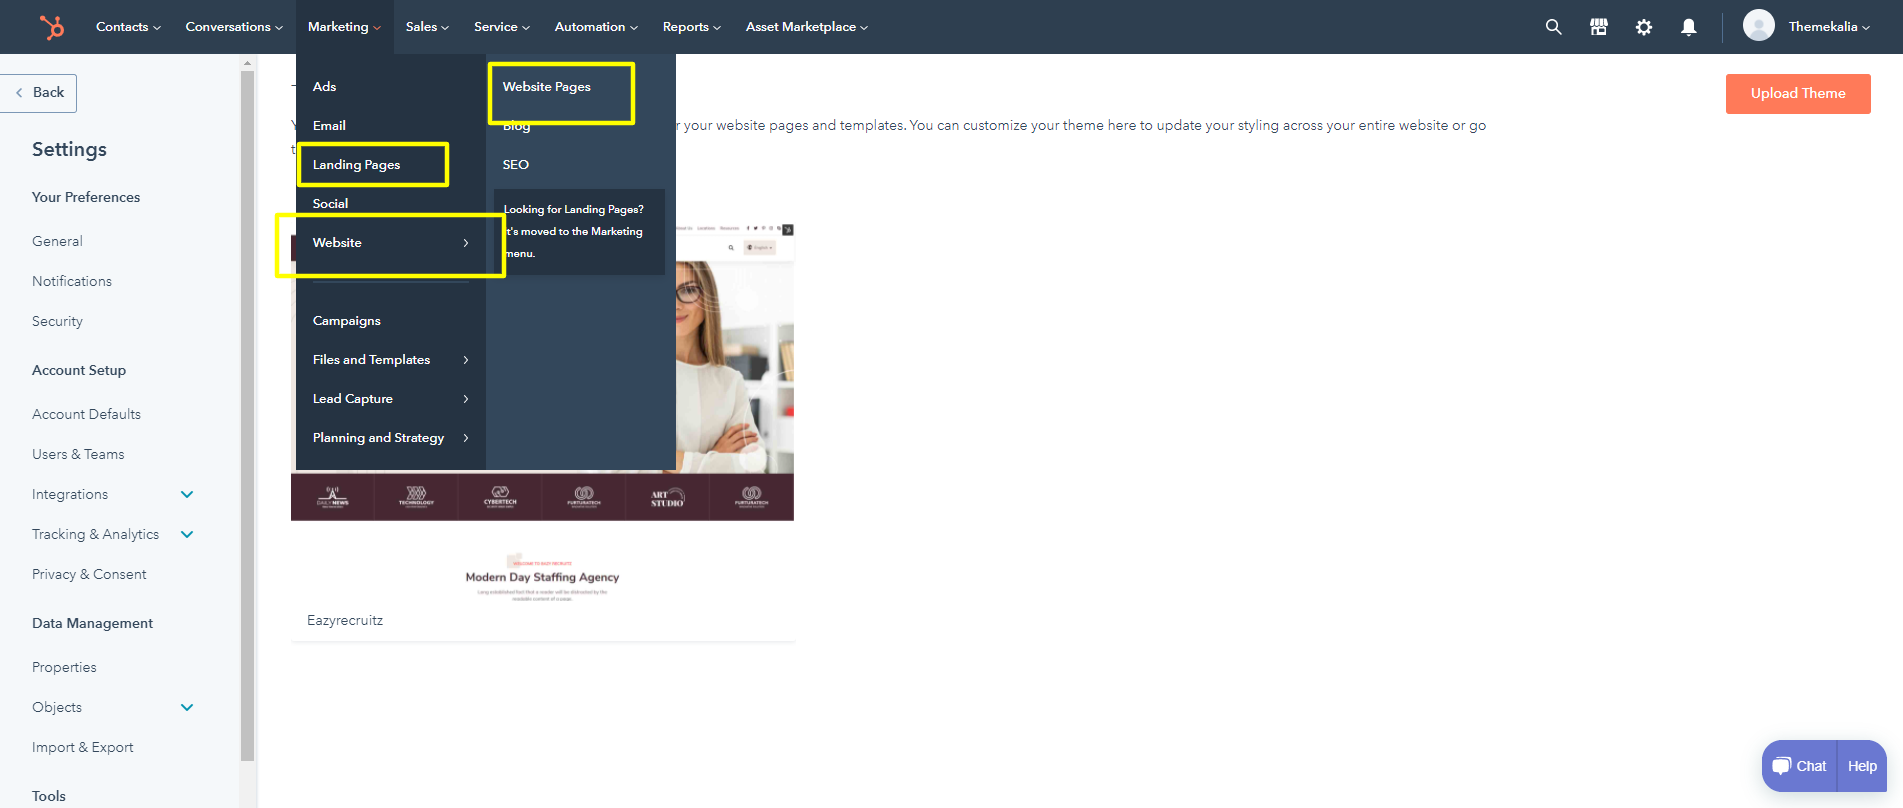Go to Privacy & Consent settings

[x=89, y=574]
